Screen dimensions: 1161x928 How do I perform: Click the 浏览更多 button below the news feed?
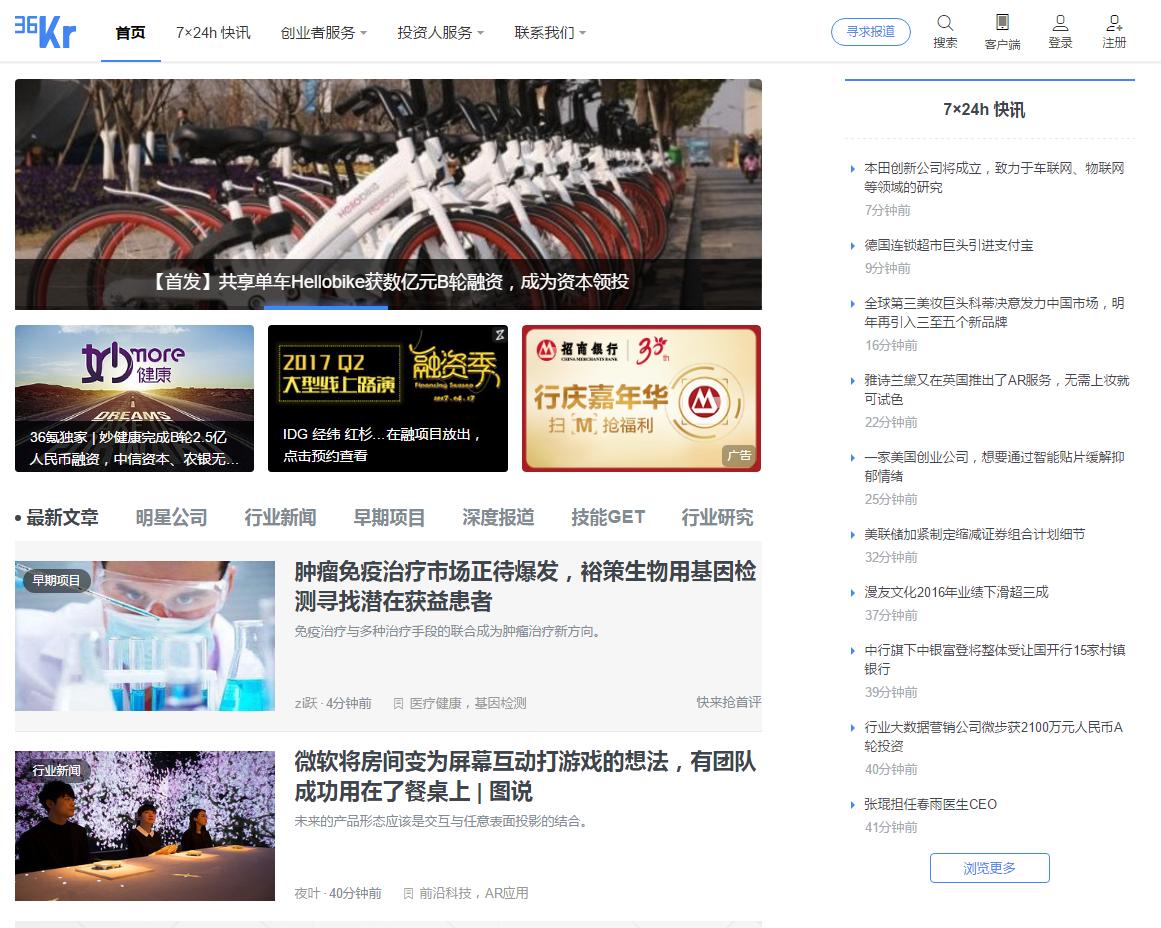coord(989,868)
